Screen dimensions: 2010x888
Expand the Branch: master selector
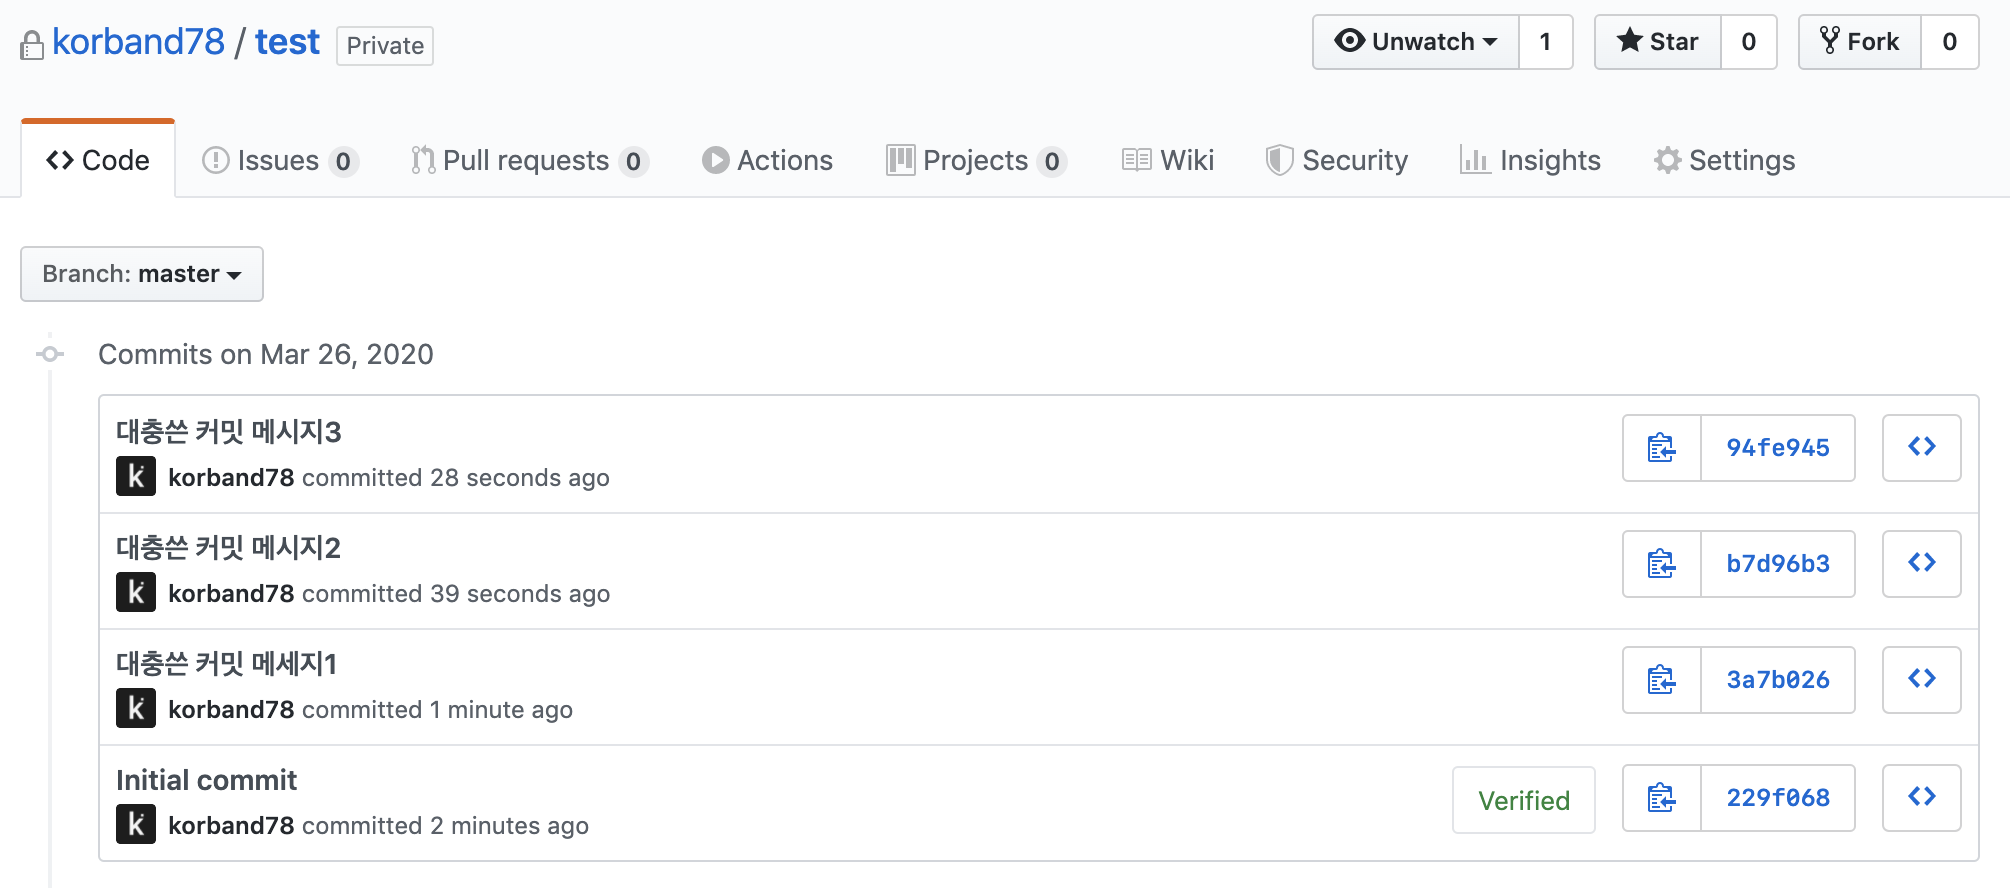point(142,274)
